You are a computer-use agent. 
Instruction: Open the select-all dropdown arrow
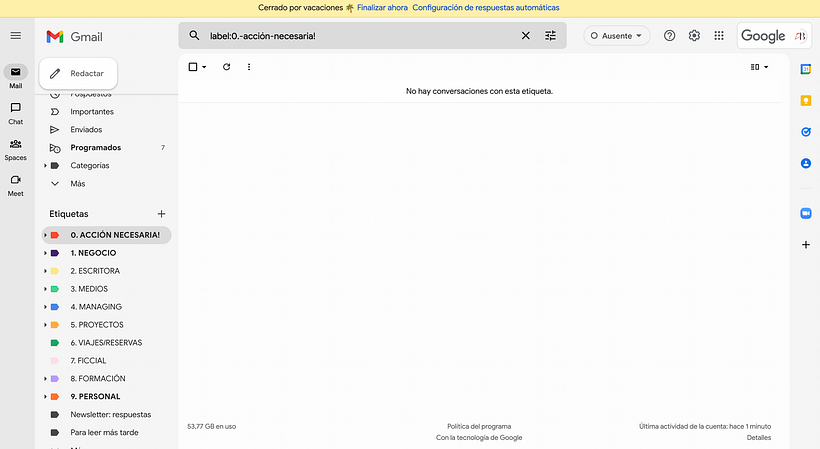click(x=204, y=67)
